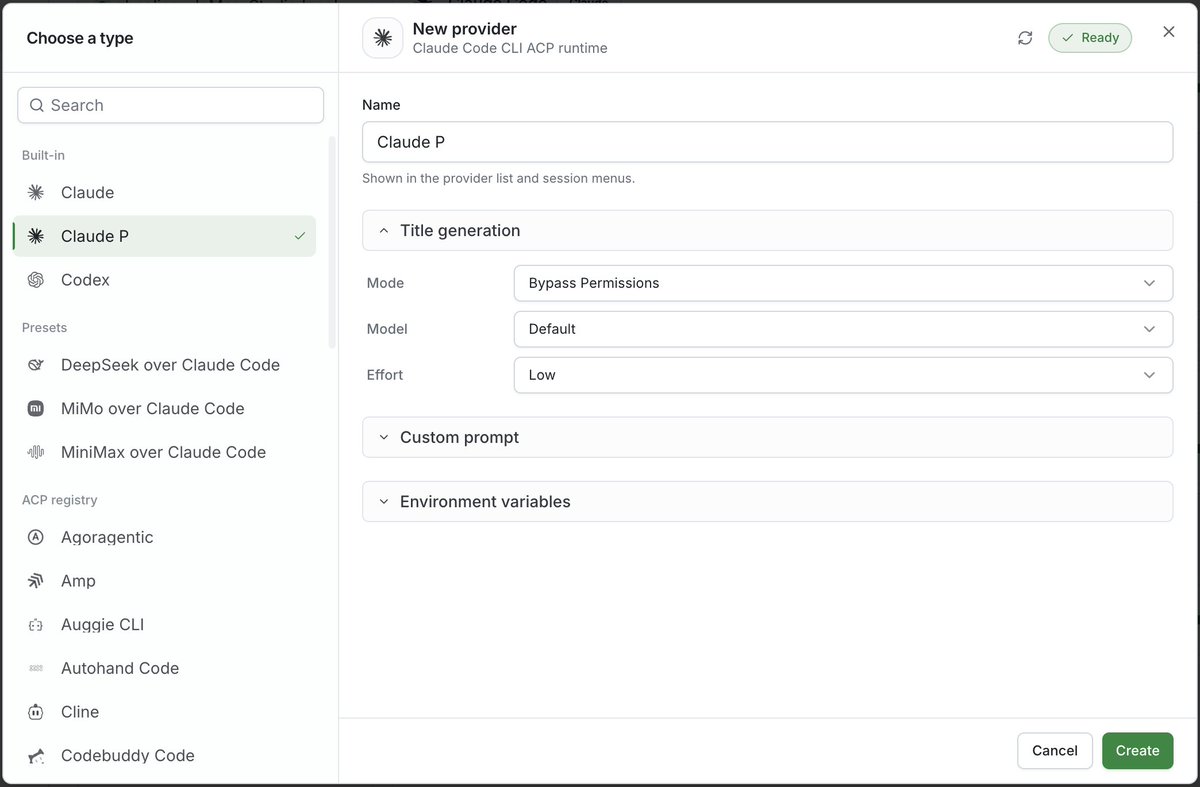The image size is (1200, 787).
Task: Click the type list vertical scrollbar
Action: pos(332,242)
